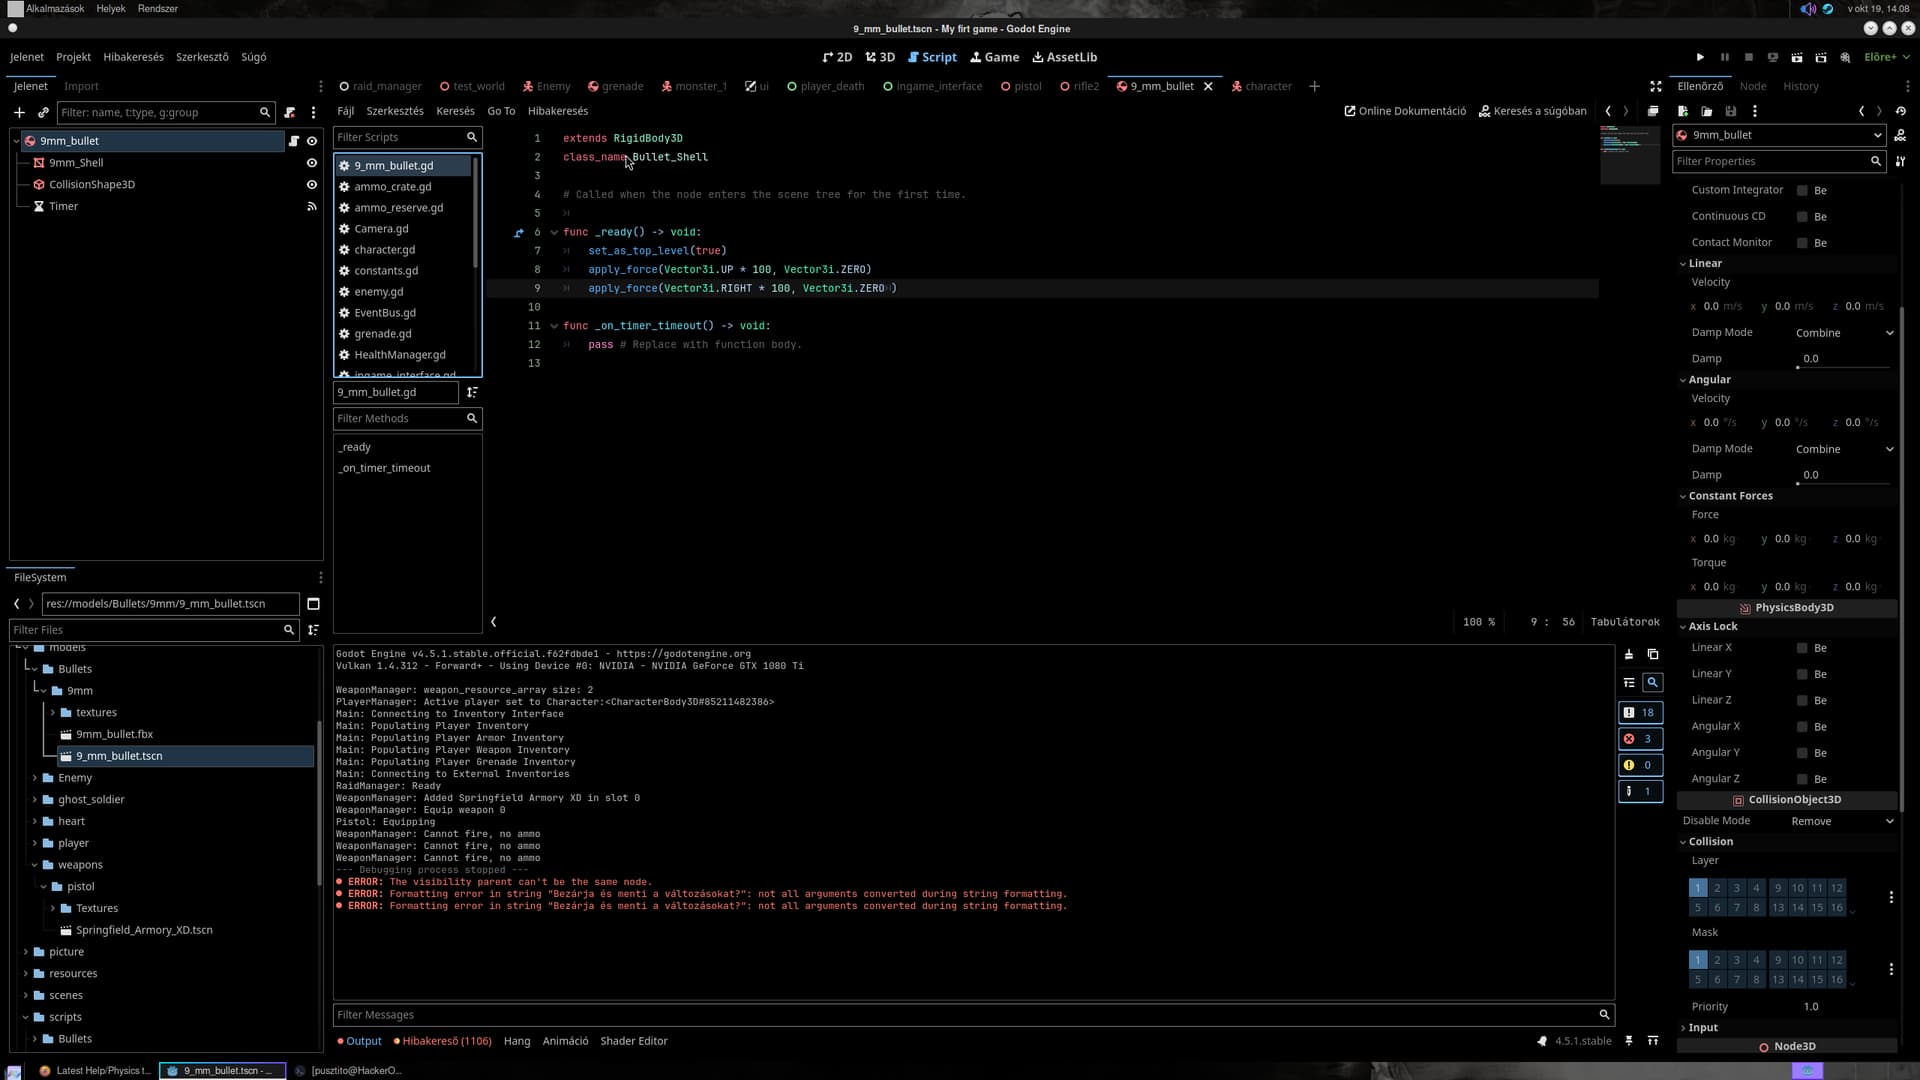Hide the 9mm_Shell node visibility
The image size is (1920, 1080).
click(312, 163)
